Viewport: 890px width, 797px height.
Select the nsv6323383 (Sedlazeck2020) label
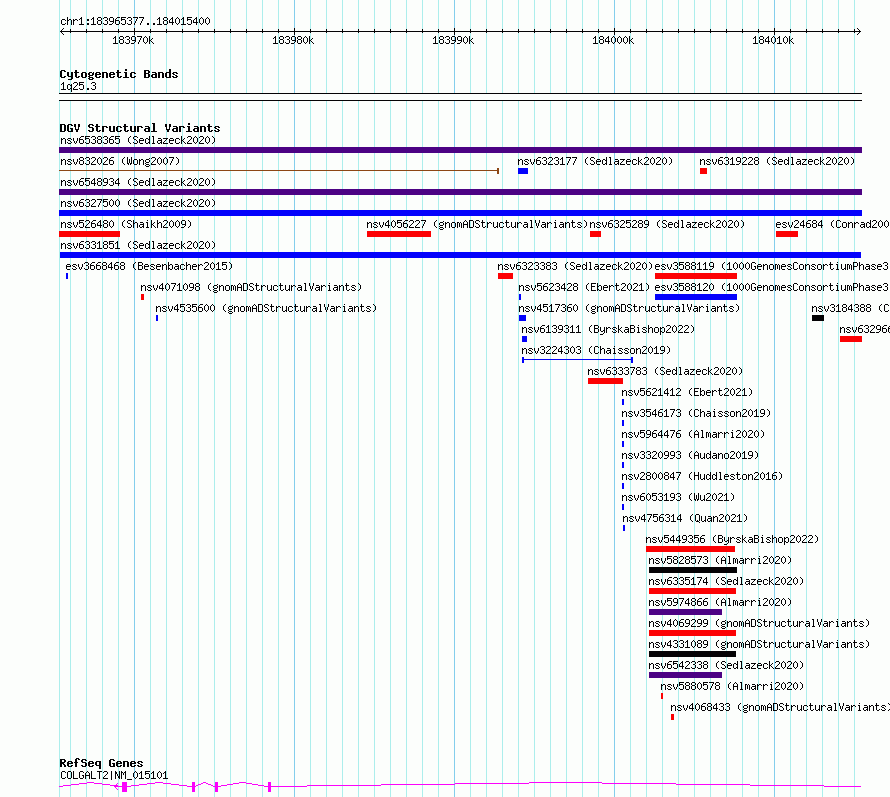pos(575,266)
